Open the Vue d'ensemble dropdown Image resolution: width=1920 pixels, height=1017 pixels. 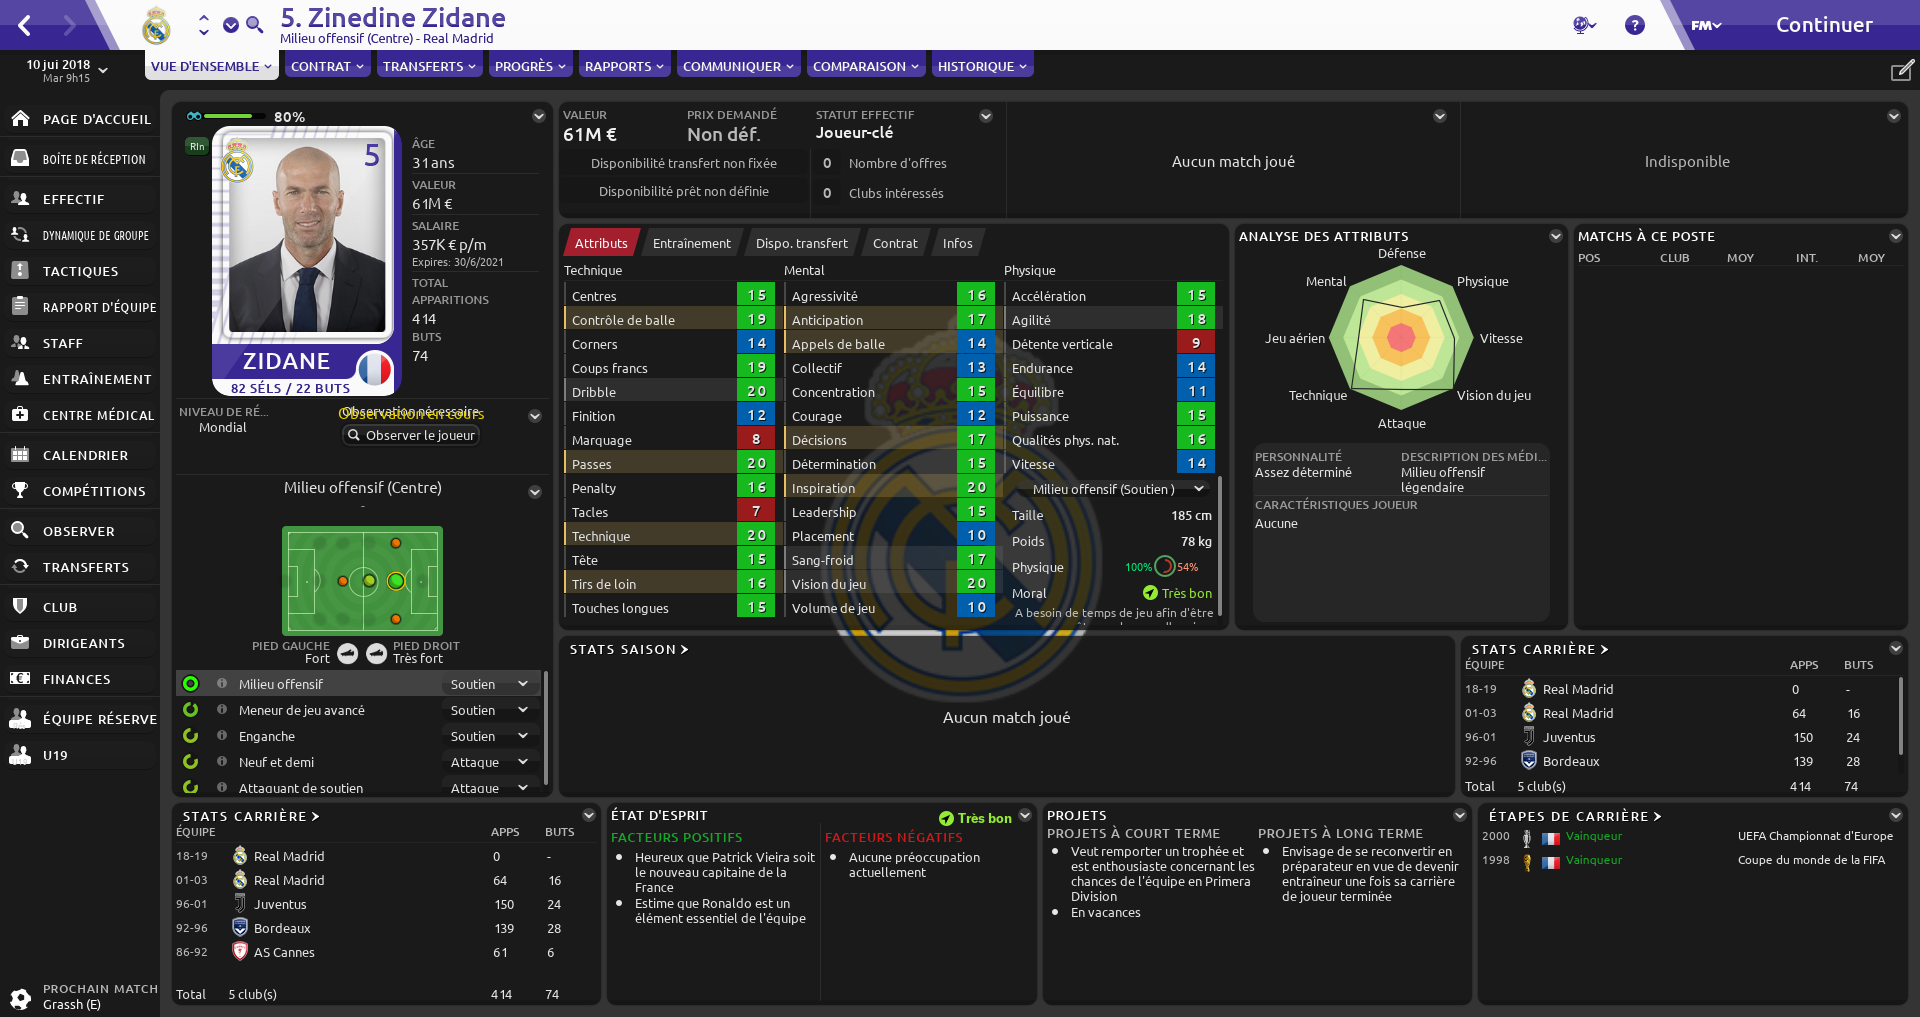click(x=212, y=66)
